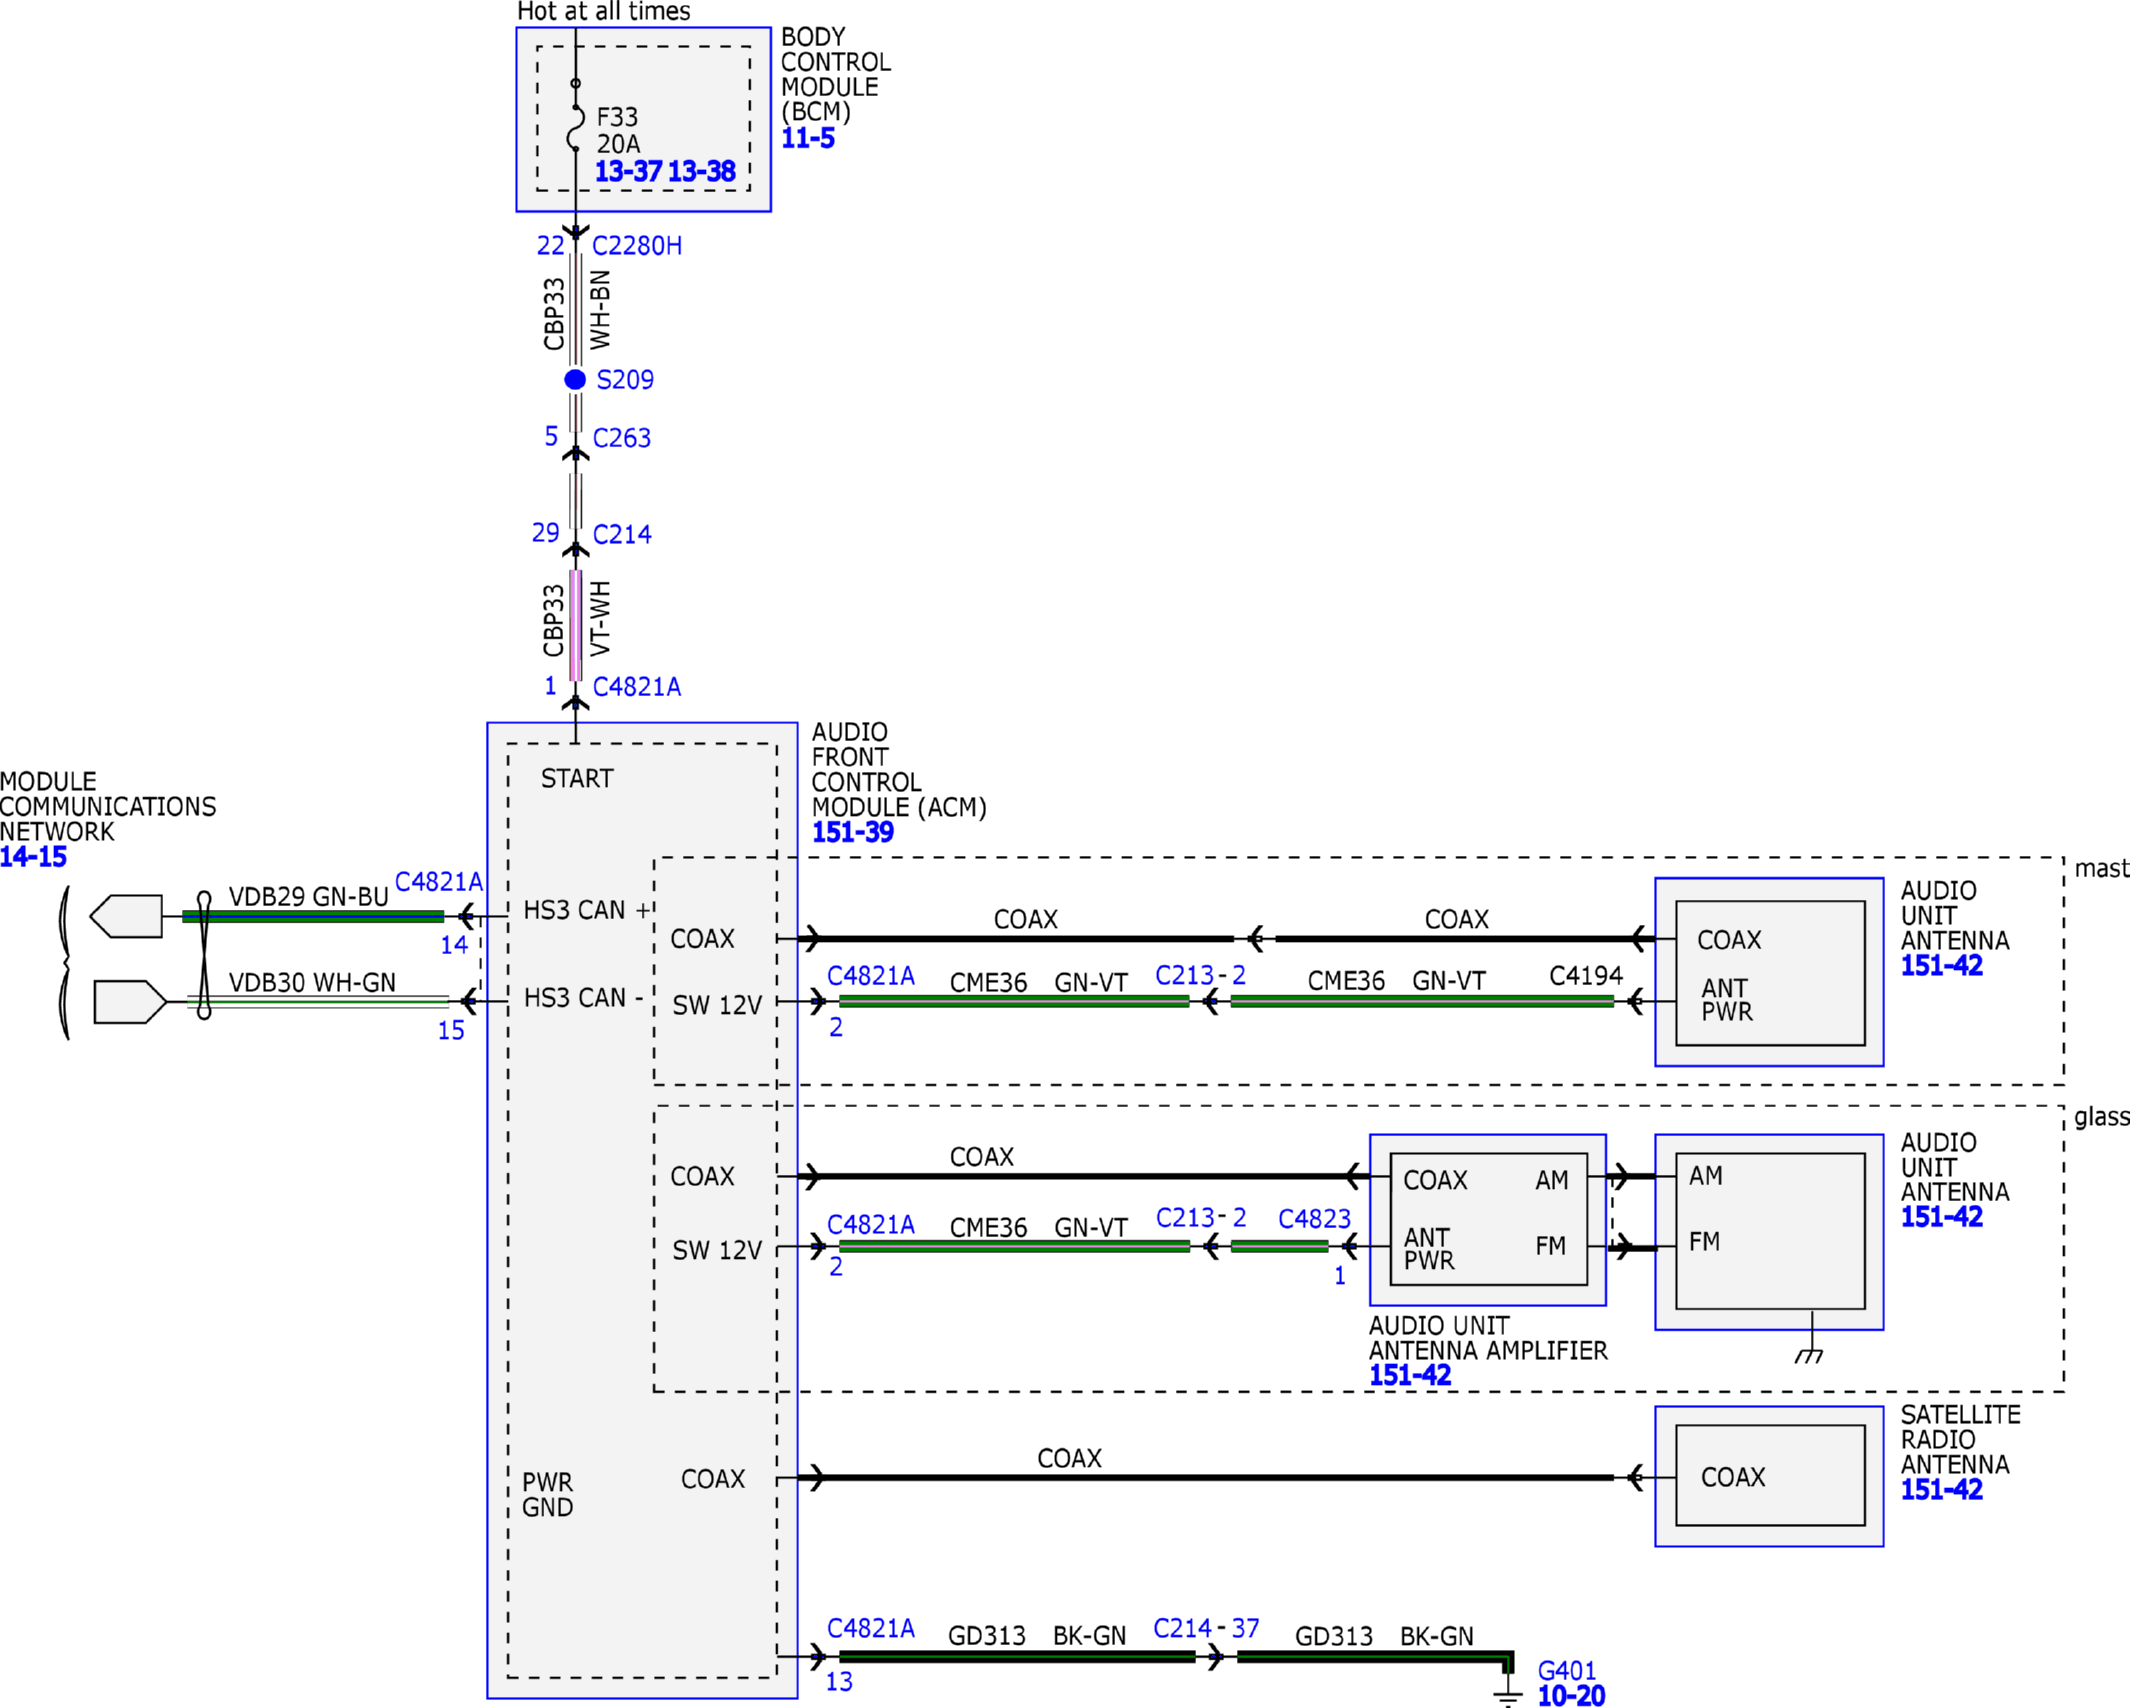The height and width of the screenshot is (1708, 2130).
Task: Click the 'mast' option label
Action: coord(2101,868)
